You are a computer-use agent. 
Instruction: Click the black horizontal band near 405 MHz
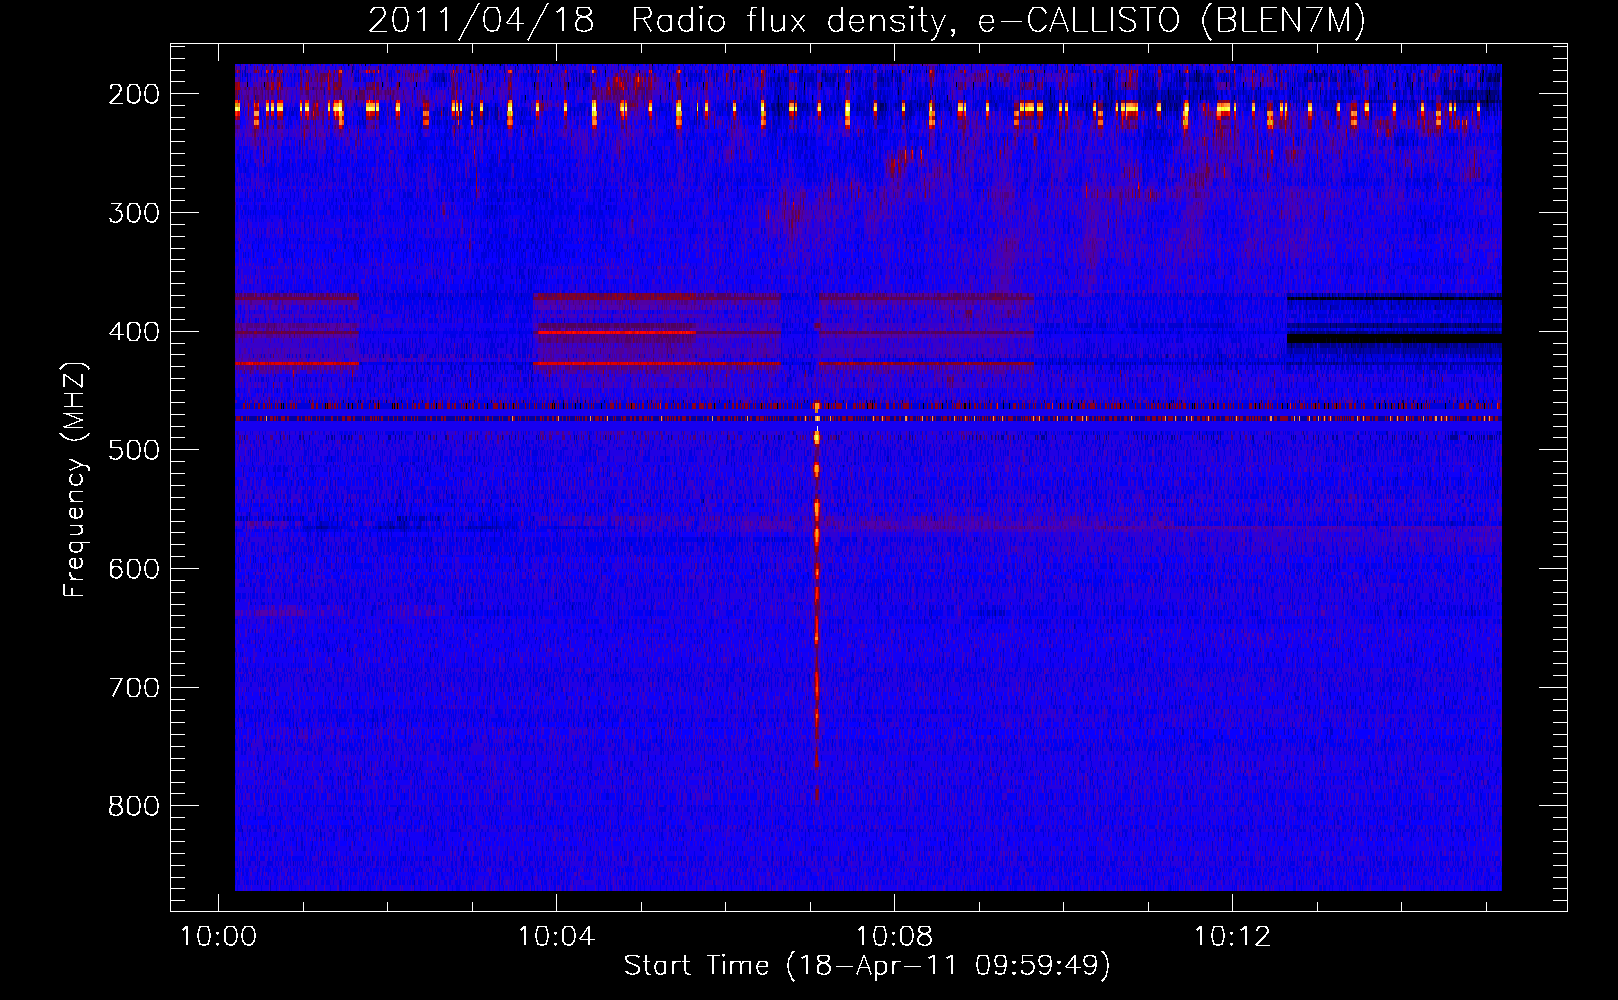1394,338
